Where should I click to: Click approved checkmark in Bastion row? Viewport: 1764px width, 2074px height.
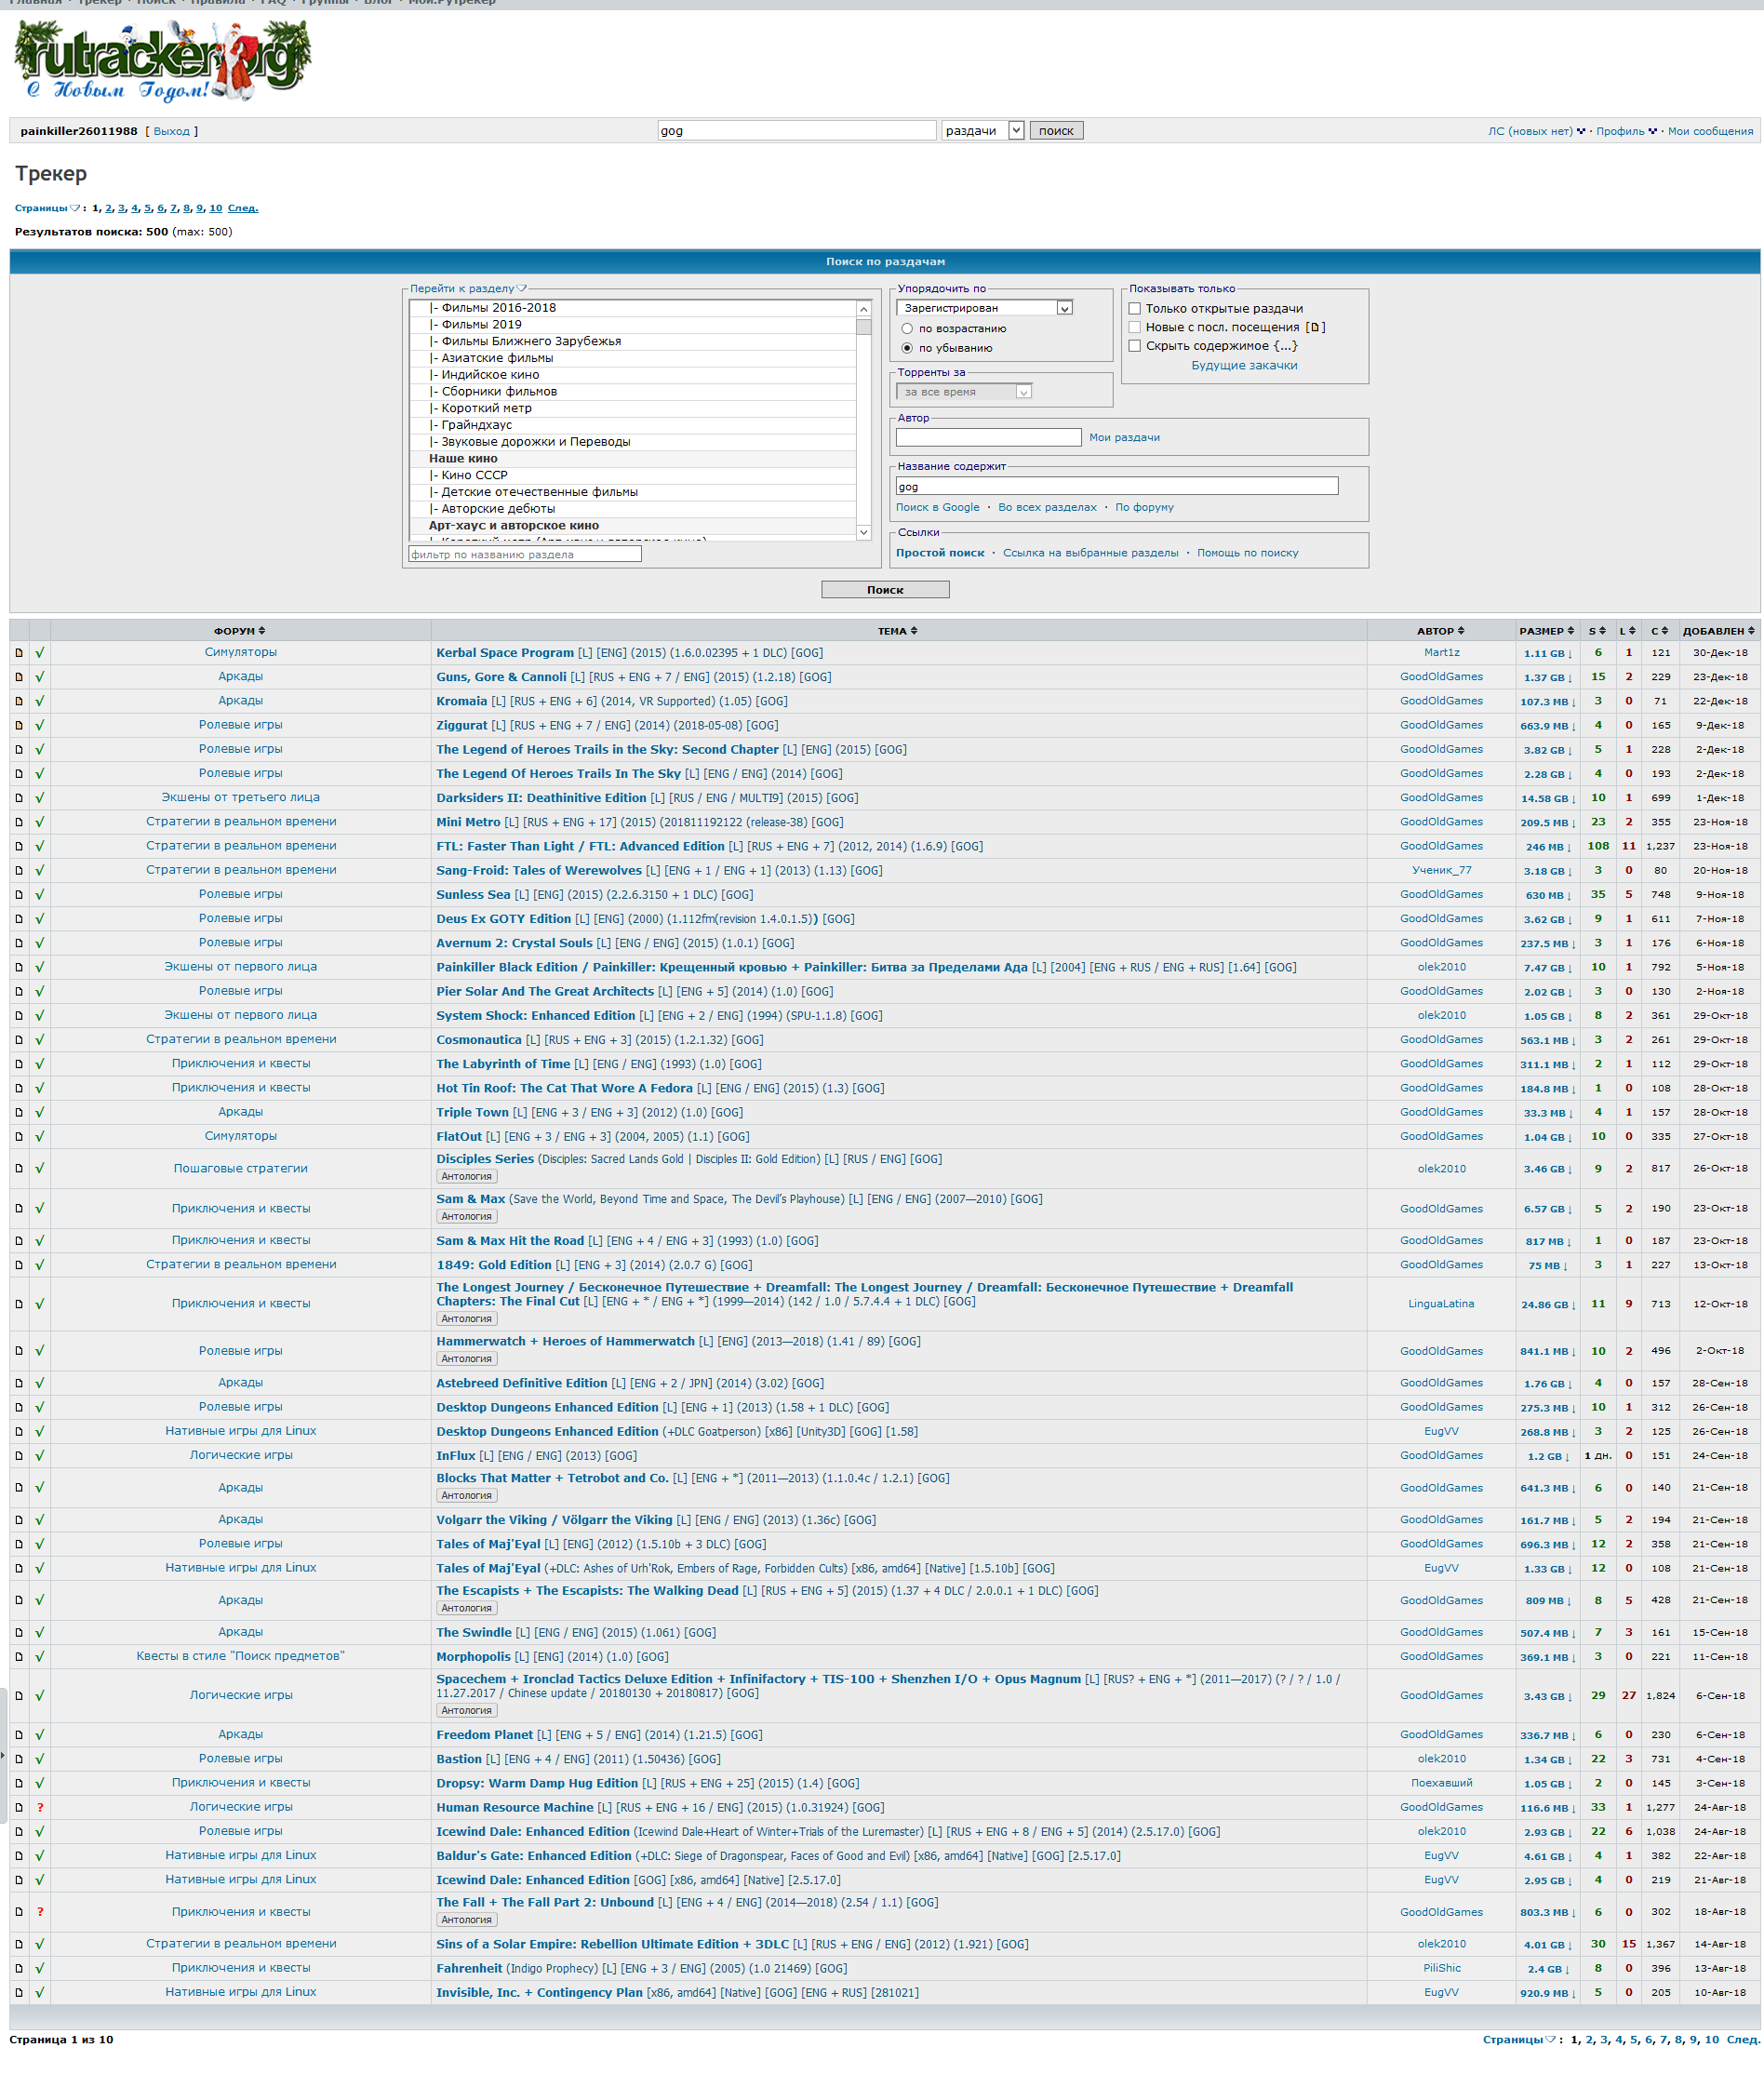(x=40, y=1759)
